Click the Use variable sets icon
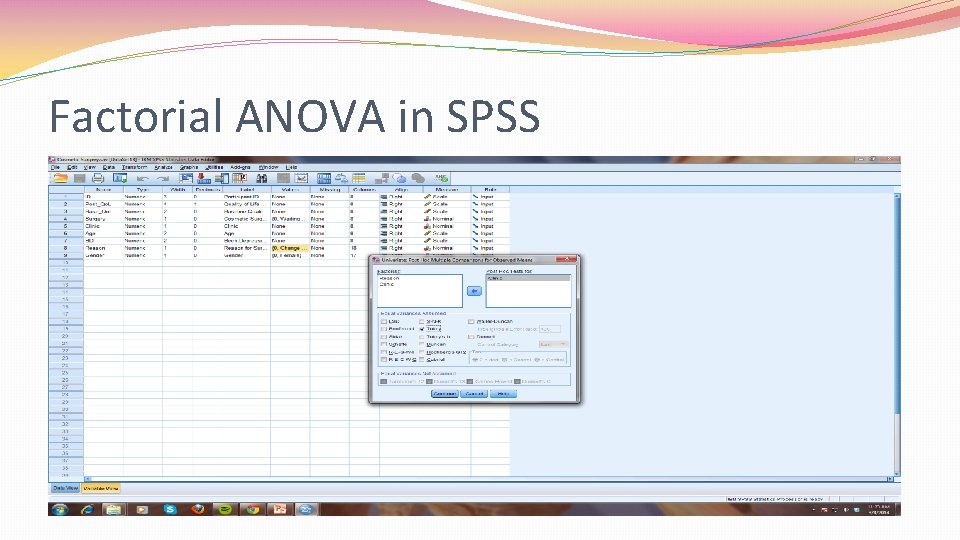 pos(400,178)
